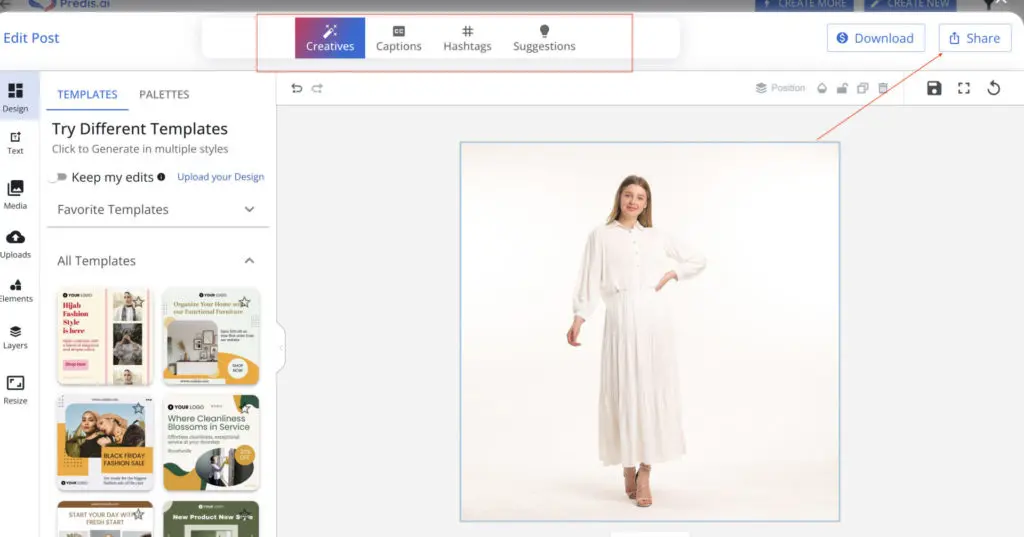1024x537 pixels.
Task: Switch to the Suggestions tab
Action: [x=544, y=38]
